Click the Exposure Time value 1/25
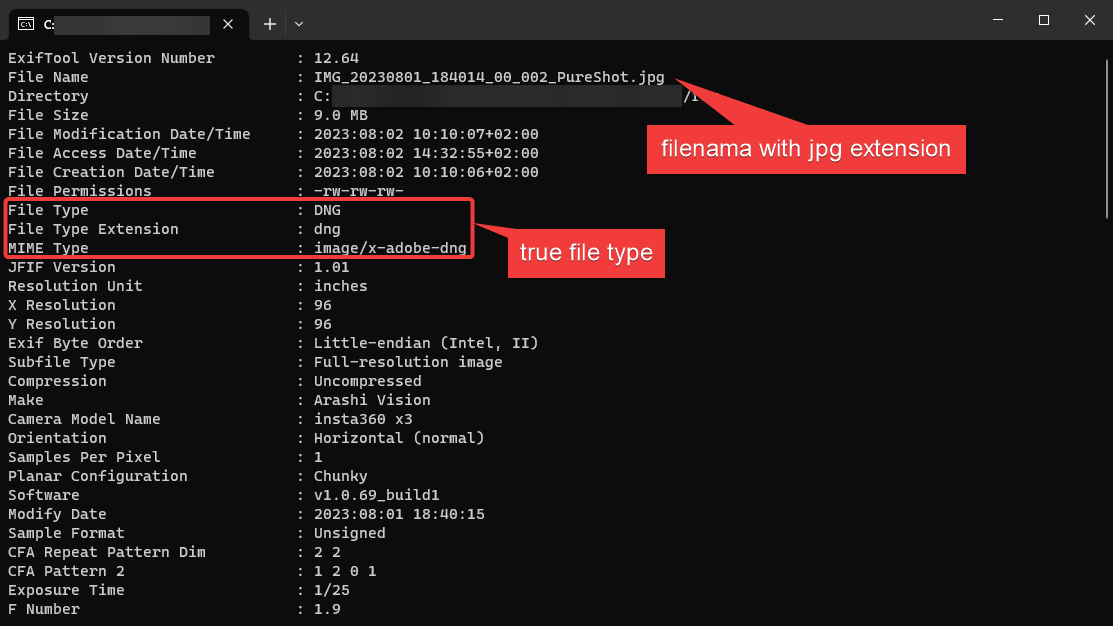This screenshot has height=626, width=1113. point(331,590)
